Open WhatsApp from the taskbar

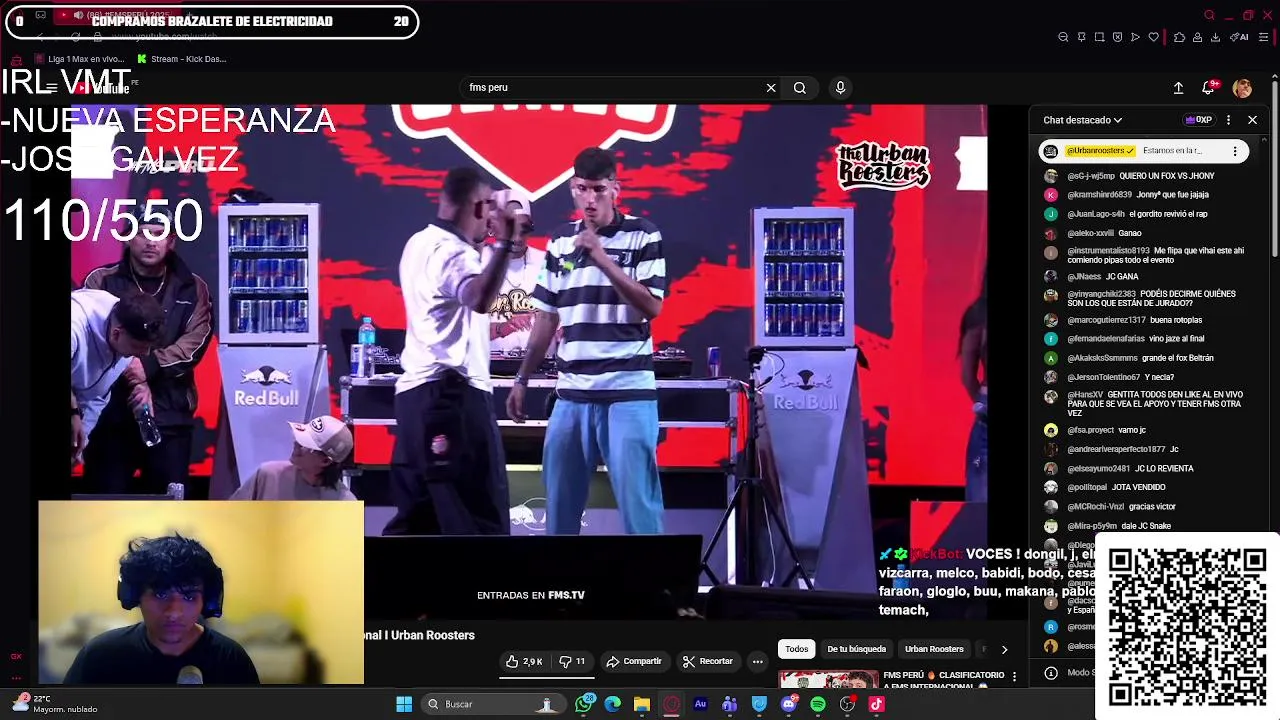(584, 704)
